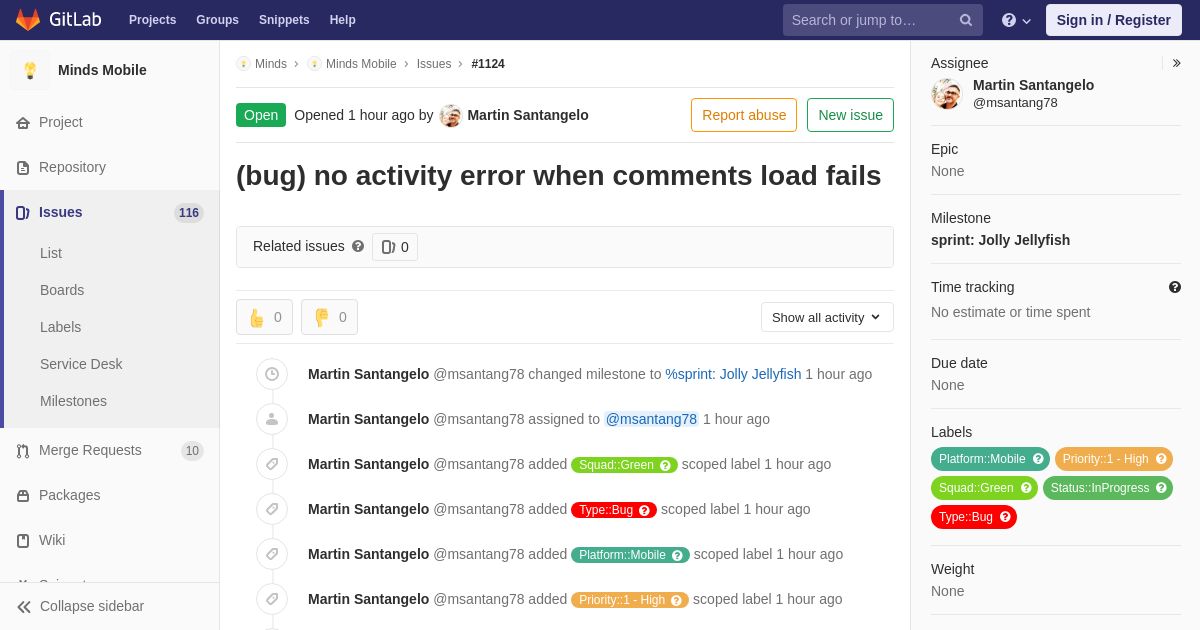Click the label tag icon on Type::Bug activity
The width and height of the screenshot is (1200, 630).
pyautogui.click(x=272, y=509)
